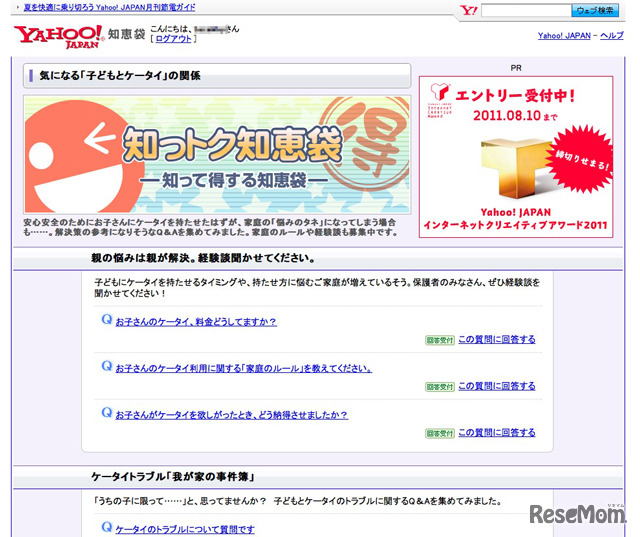Click the small red Y! icon beside search
The height and width of the screenshot is (537, 640).
click(x=469, y=10)
